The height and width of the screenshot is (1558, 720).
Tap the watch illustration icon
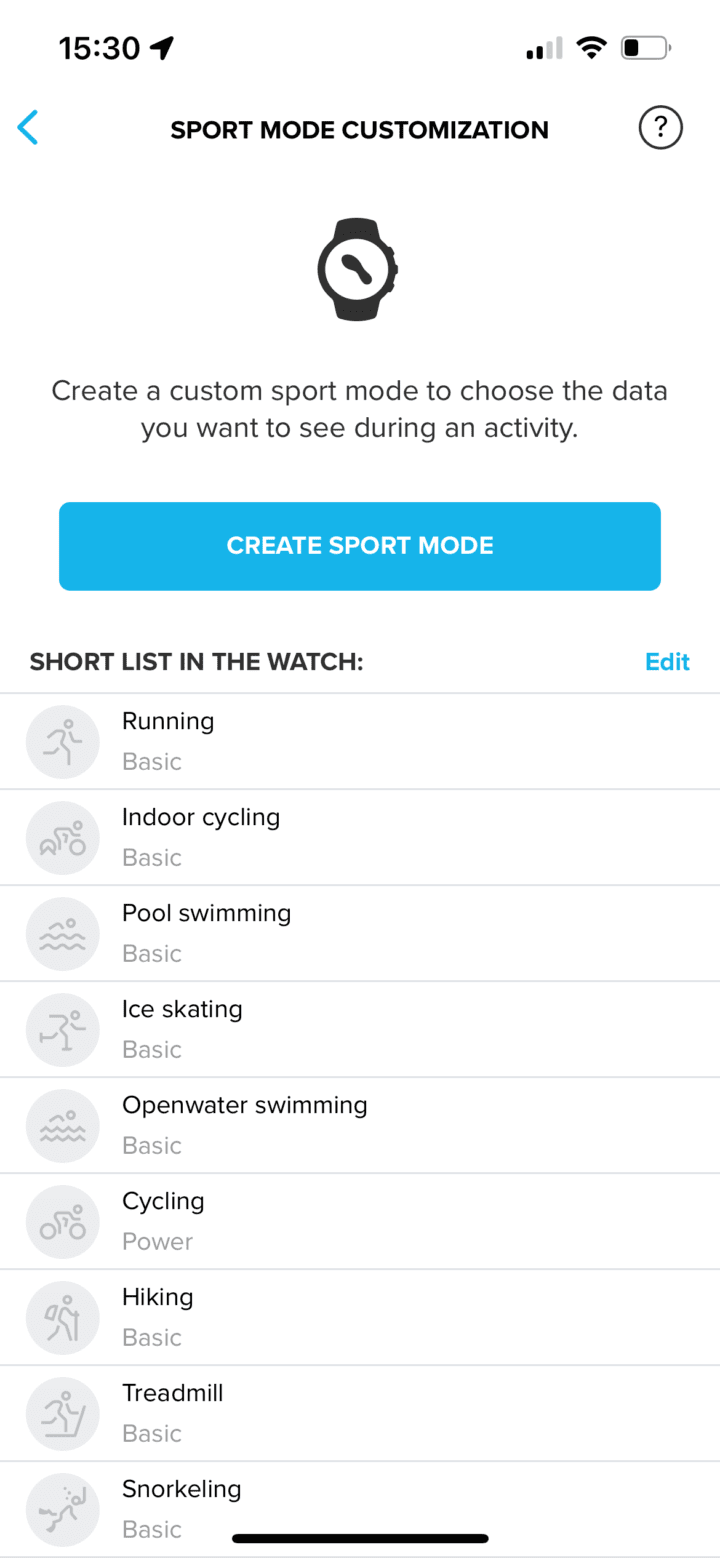click(x=359, y=270)
